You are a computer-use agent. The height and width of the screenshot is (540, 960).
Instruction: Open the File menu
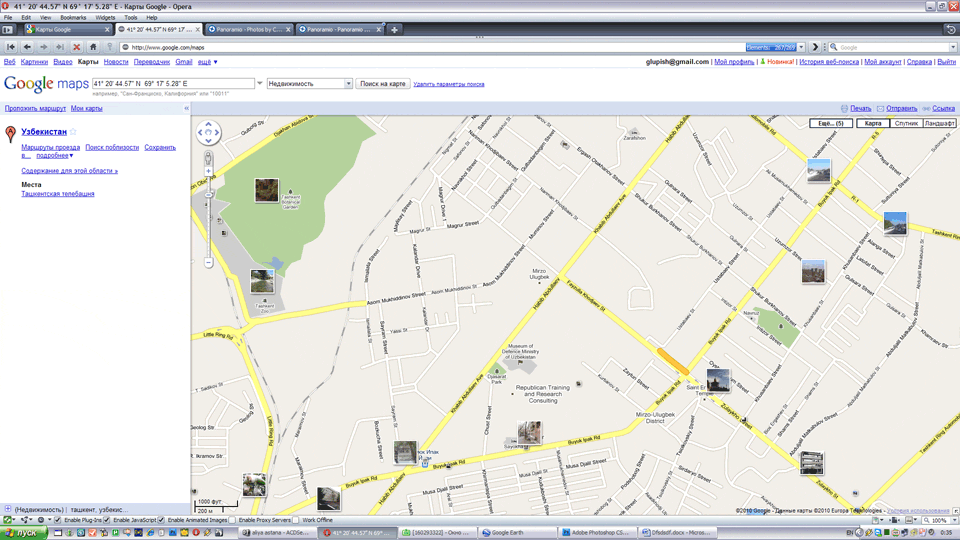tap(8, 18)
